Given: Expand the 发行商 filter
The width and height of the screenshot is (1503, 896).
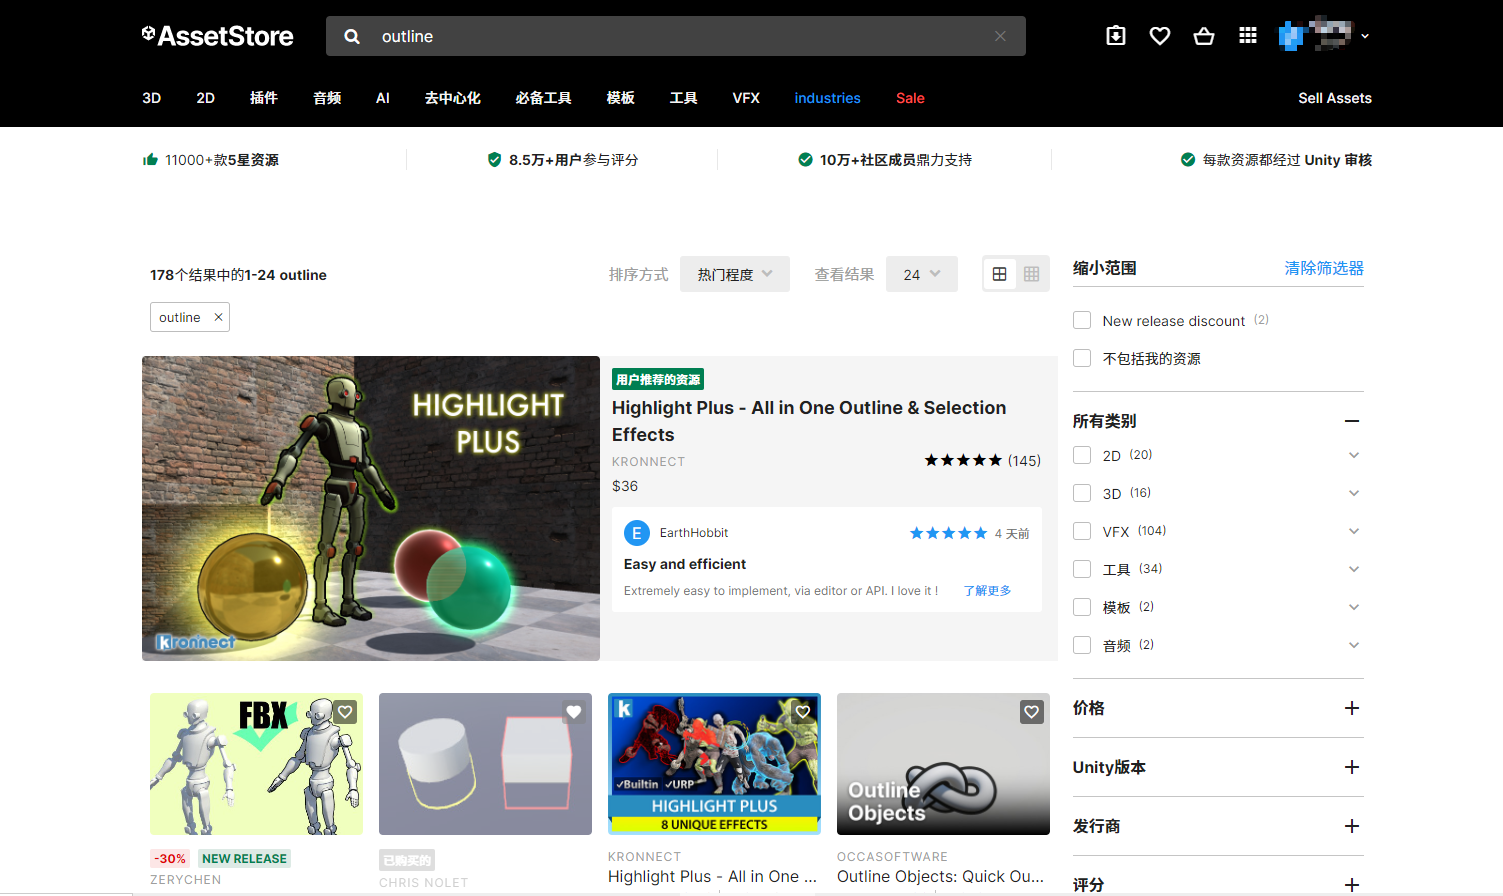Looking at the screenshot, I should click(1352, 826).
